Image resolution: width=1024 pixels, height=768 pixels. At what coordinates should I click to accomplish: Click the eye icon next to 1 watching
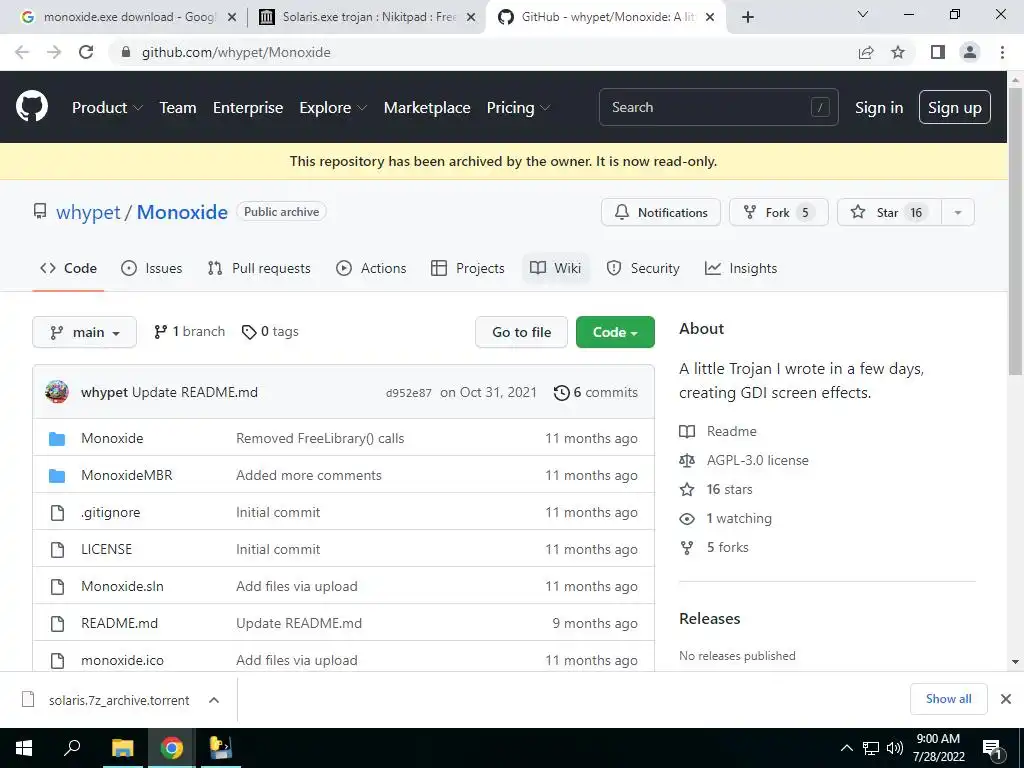pyautogui.click(x=687, y=519)
